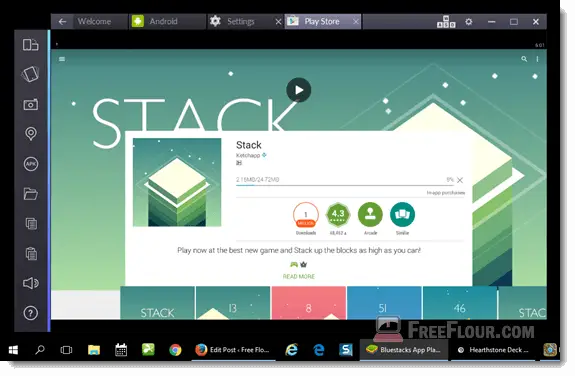
Task: Close the Settings tab
Action: coord(278,22)
